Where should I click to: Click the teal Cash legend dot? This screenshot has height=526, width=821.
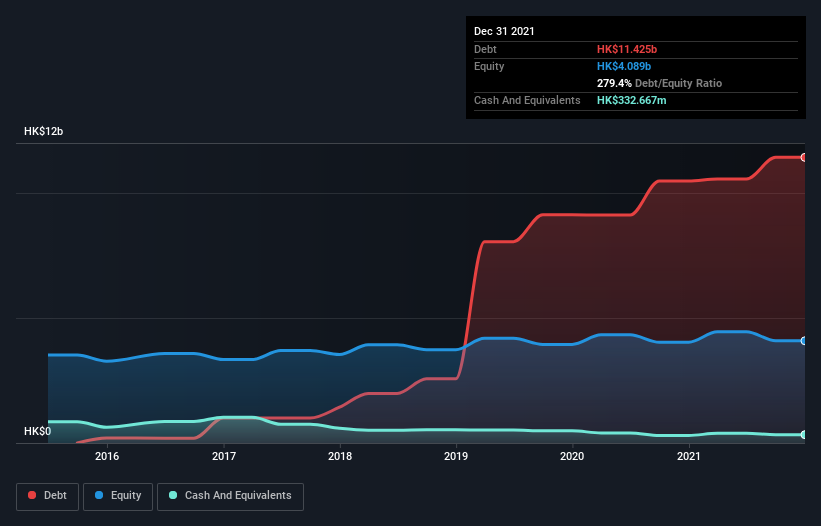click(173, 495)
